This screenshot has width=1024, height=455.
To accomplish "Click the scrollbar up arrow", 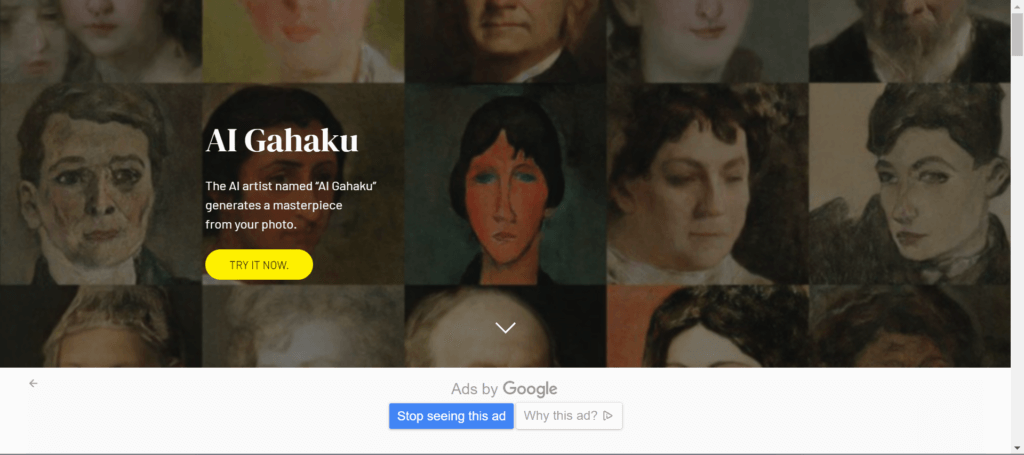I will click(1017, 5).
